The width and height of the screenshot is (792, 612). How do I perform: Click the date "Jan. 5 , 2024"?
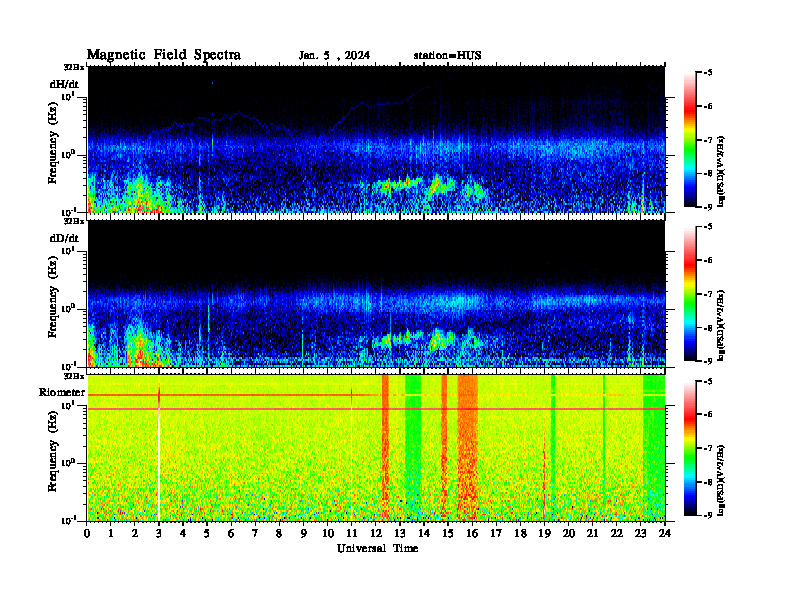pos(334,56)
